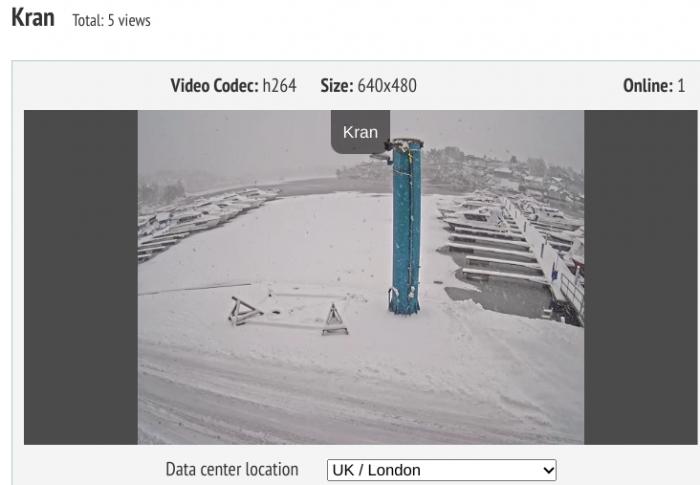
Task: Click the right dark letterbox bar
Action: click(x=641, y=277)
